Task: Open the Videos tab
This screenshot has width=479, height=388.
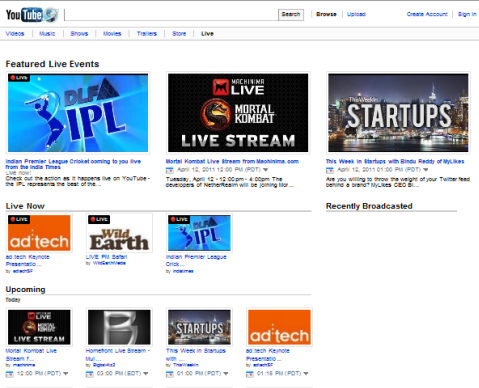Action: coord(15,34)
